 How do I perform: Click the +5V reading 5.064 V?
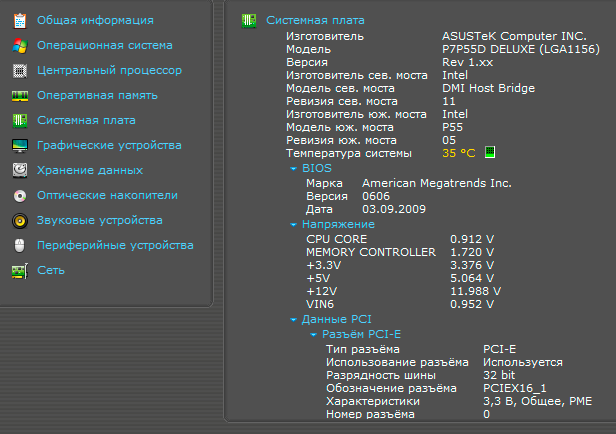(x=472, y=278)
